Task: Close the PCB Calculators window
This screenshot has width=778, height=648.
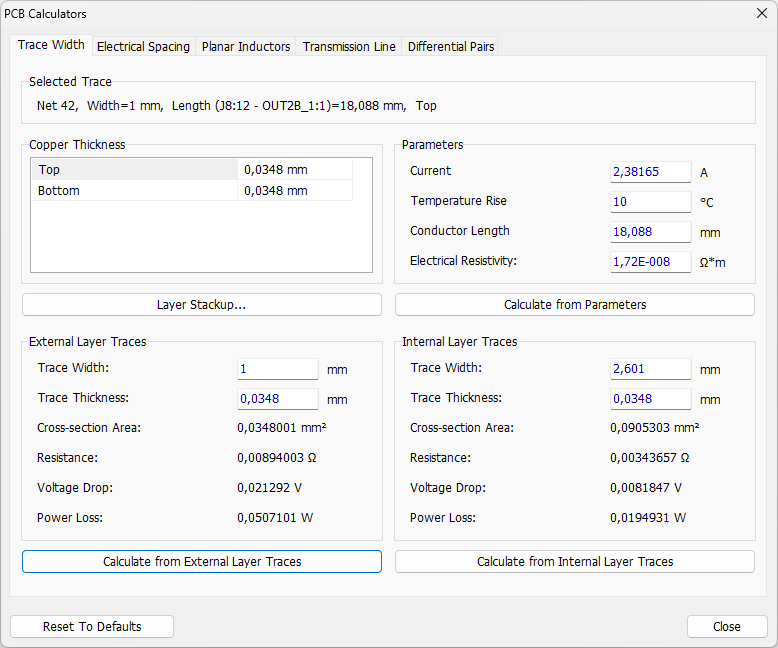Action: 762,13
